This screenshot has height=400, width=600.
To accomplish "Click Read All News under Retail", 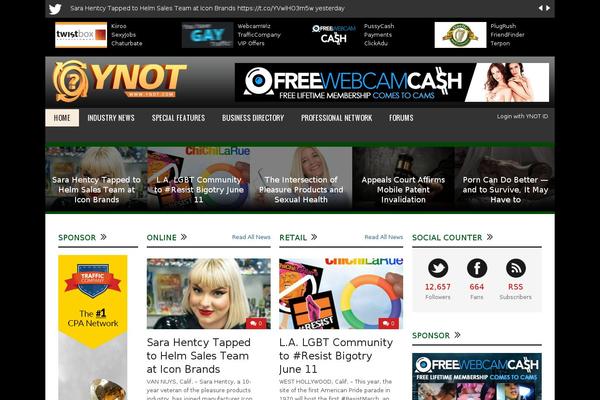I will pos(384,237).
